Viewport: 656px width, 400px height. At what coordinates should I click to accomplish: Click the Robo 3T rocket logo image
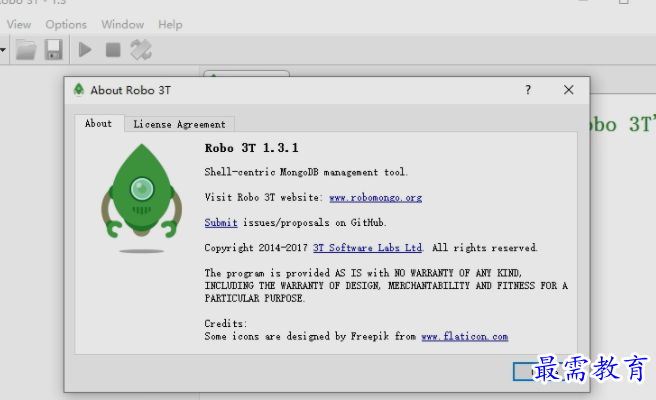click(x=141, y=198)
